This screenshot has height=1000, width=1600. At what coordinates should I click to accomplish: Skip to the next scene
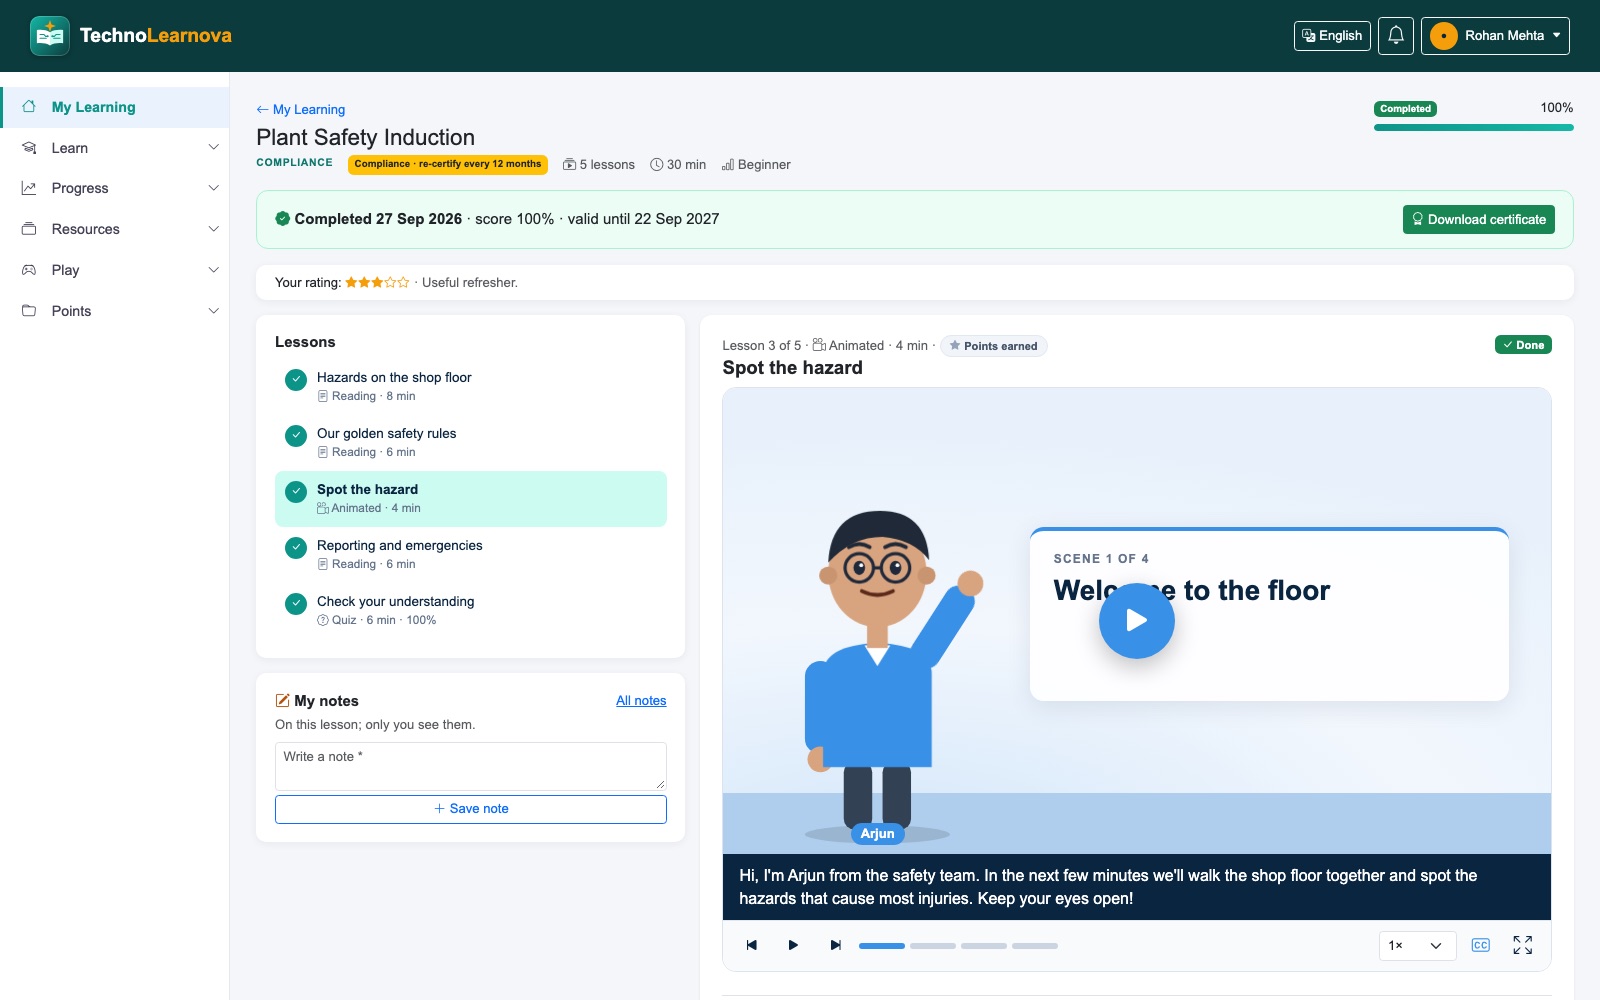(835, 945)
